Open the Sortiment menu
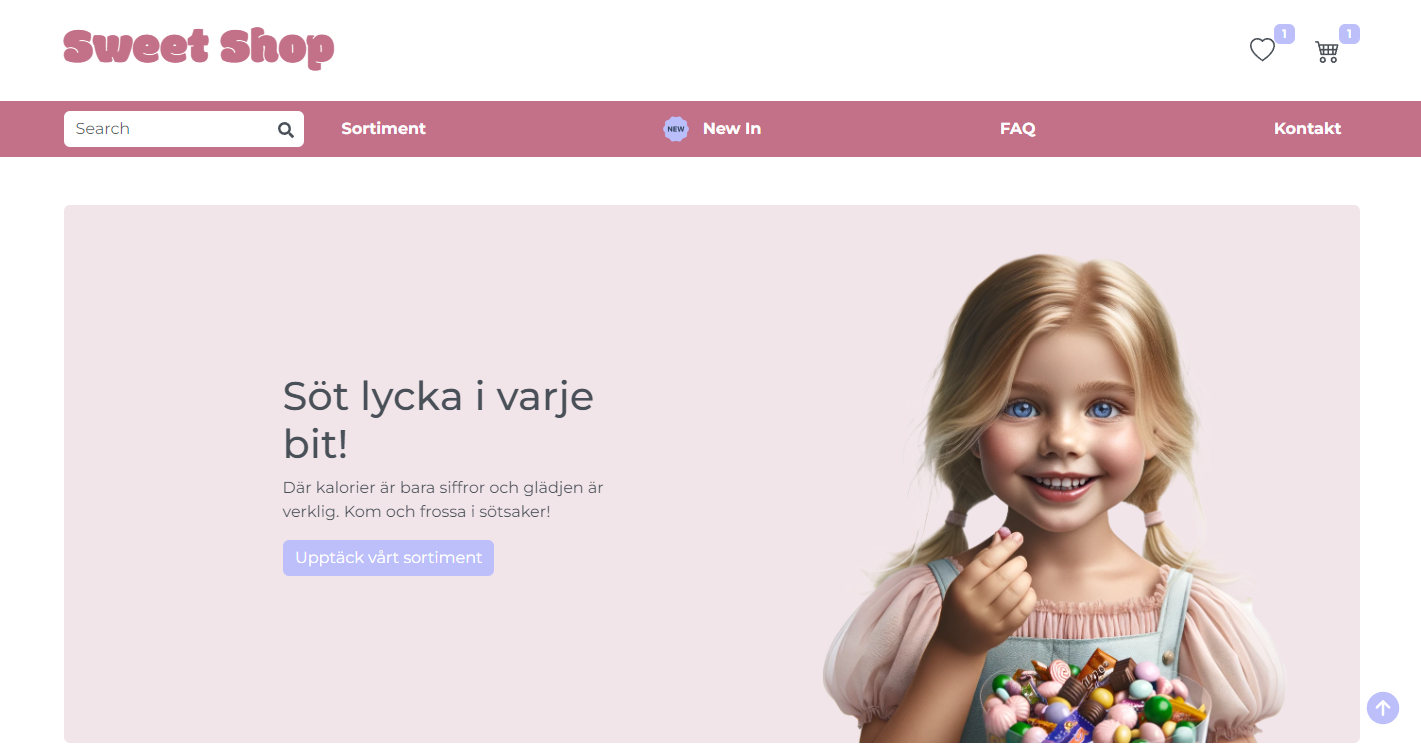 (383, 128)
